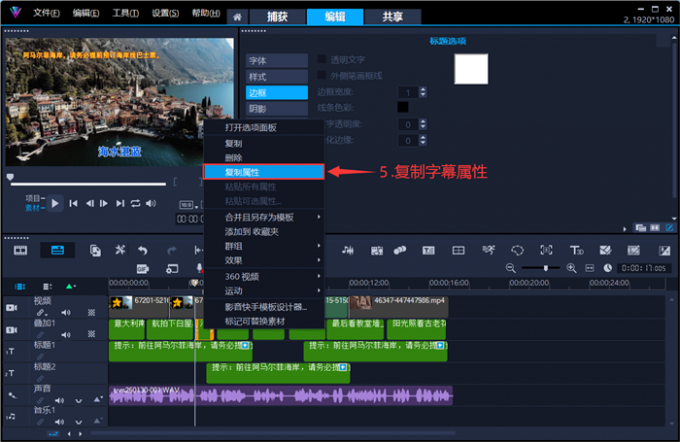Select the 46347-447447986.mp4 clip

tap(399, 307)
